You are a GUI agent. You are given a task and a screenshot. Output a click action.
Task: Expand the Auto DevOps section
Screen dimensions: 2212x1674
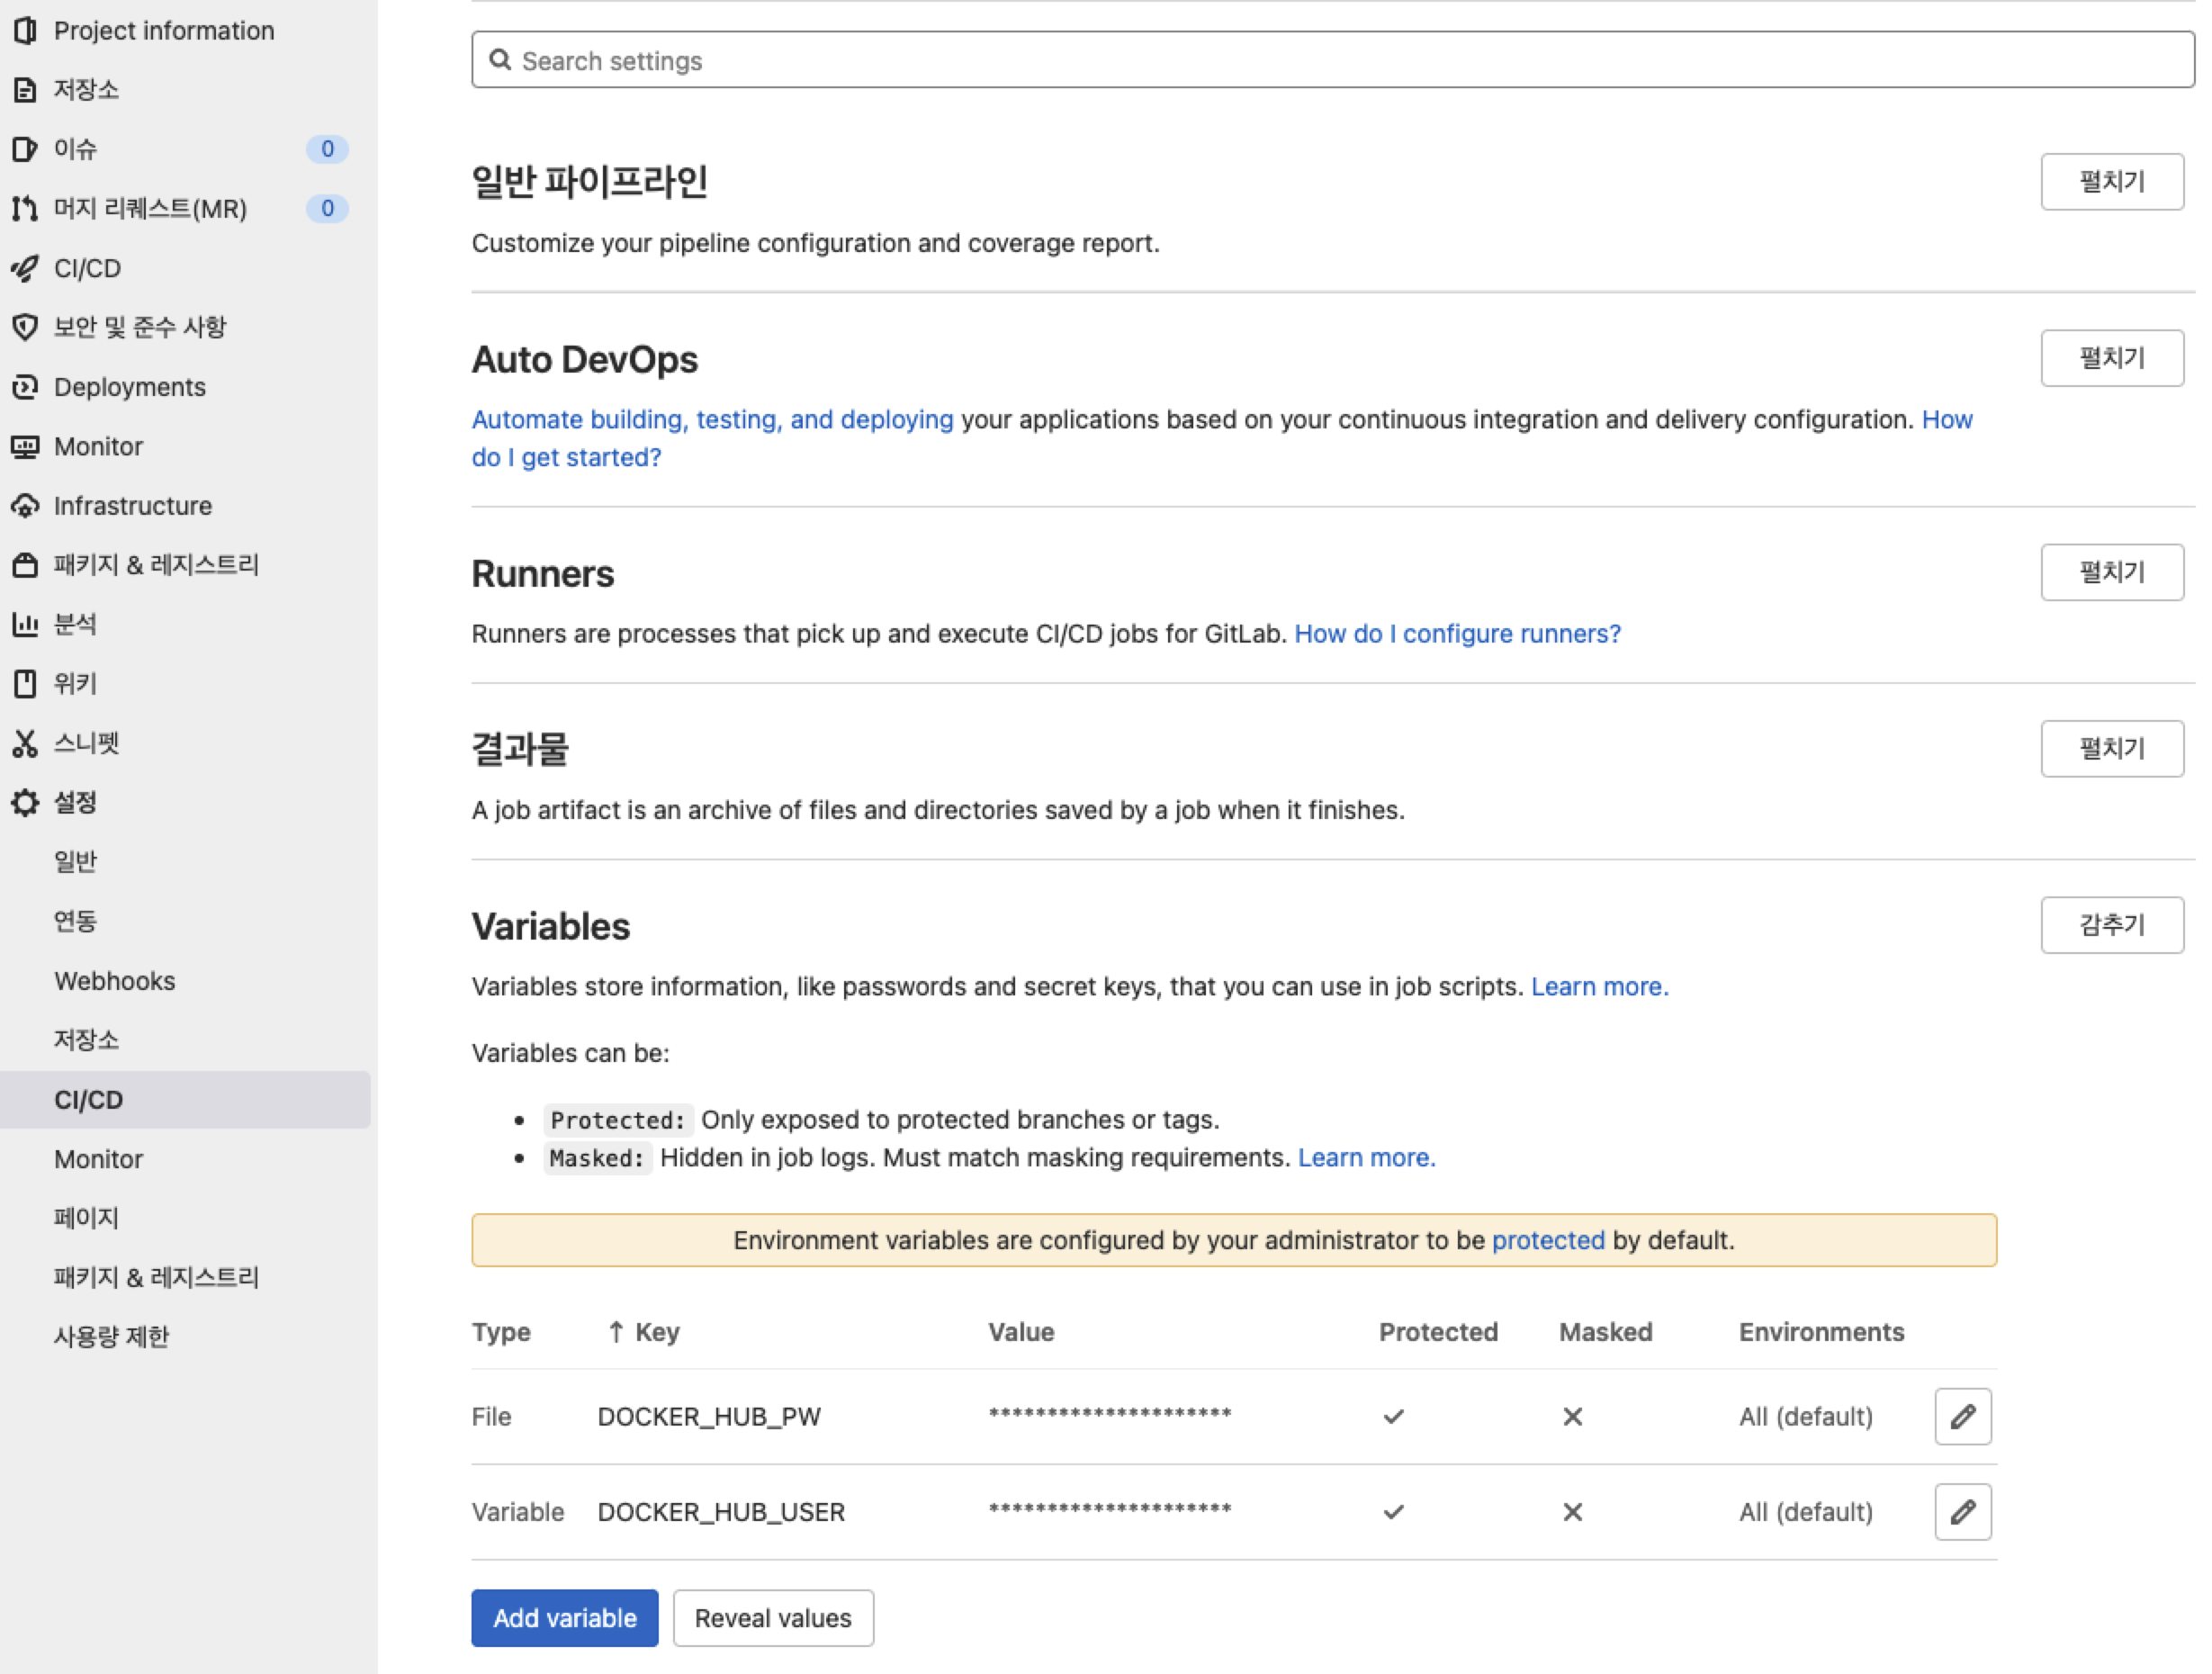coord(2111,358)
